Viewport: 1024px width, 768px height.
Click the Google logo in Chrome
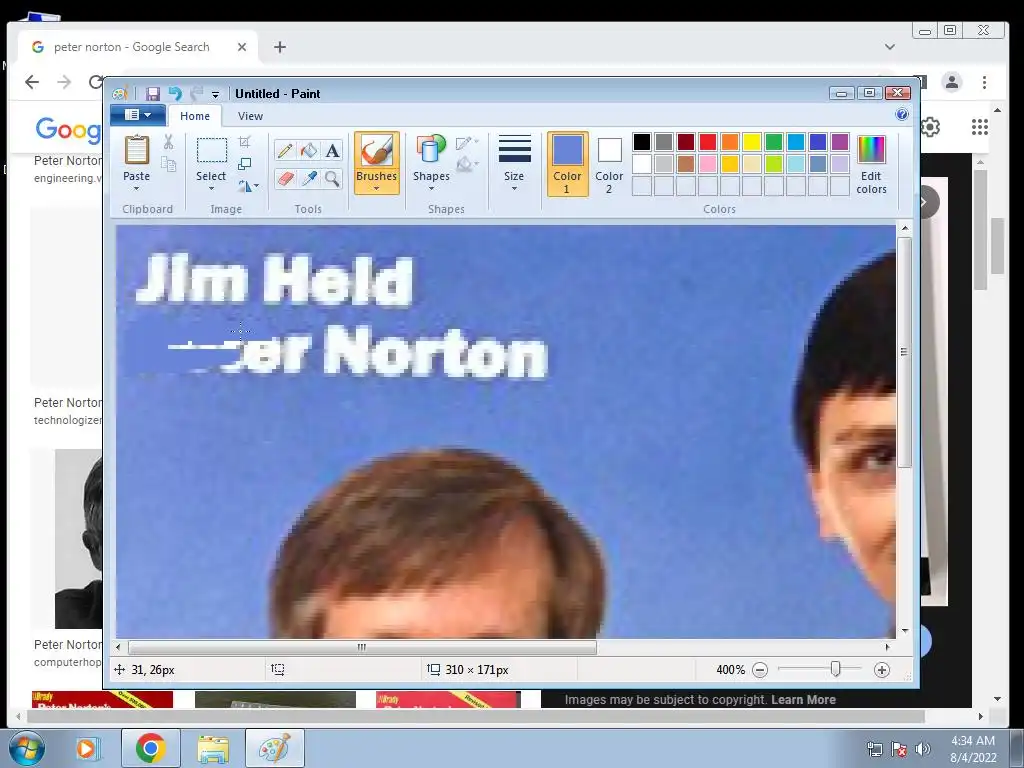(x=69, y=129)
